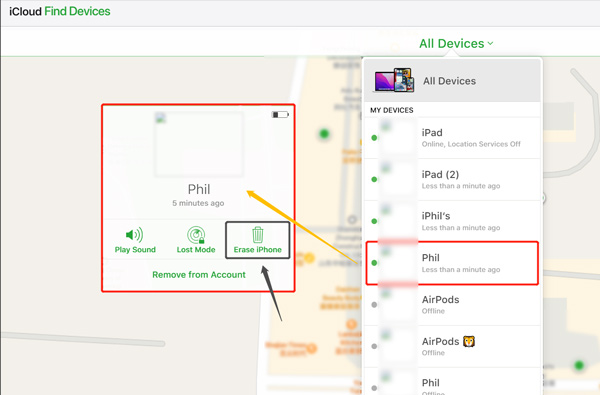The width and height of the screenshot is (600, 395).
Task: Click the multi-device icon beside All Devices
Action: [x=395, y=80]
